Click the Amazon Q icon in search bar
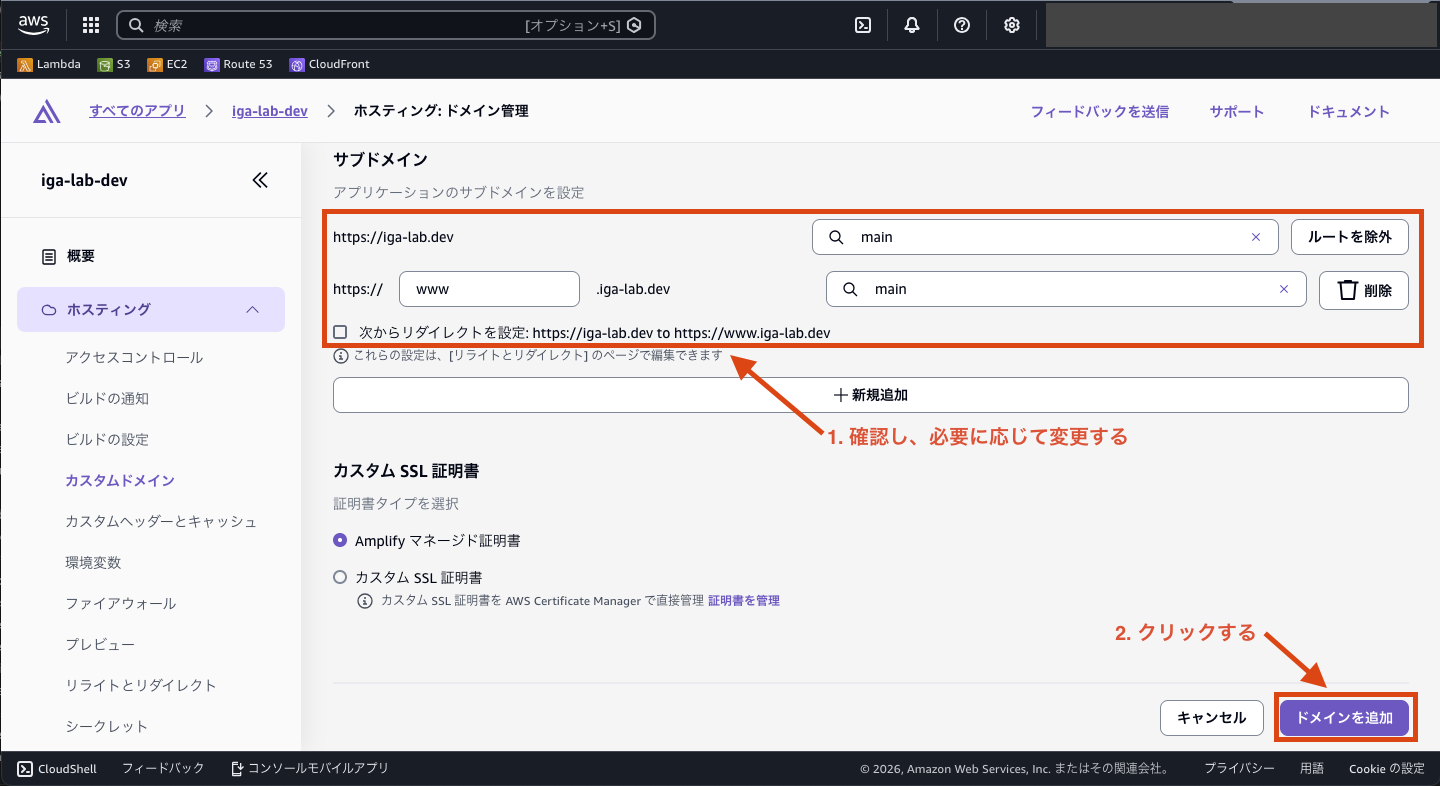Screen dimensions: 1440x786 click(x=634, y=25)
